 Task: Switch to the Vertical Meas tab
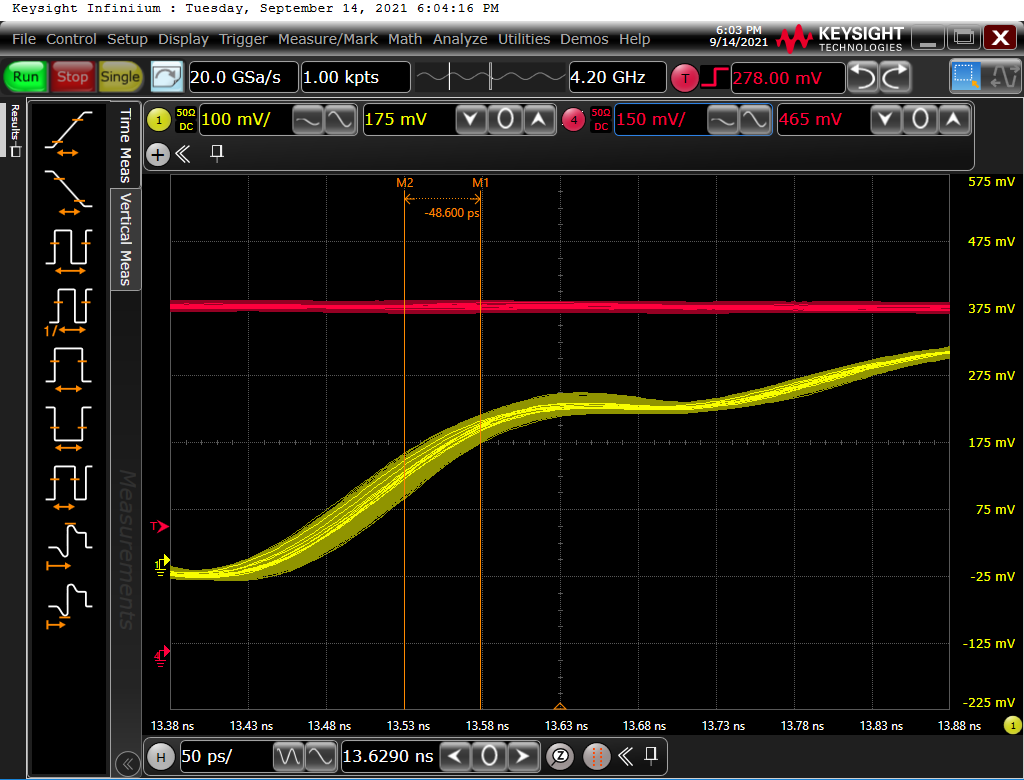(126, 240)
